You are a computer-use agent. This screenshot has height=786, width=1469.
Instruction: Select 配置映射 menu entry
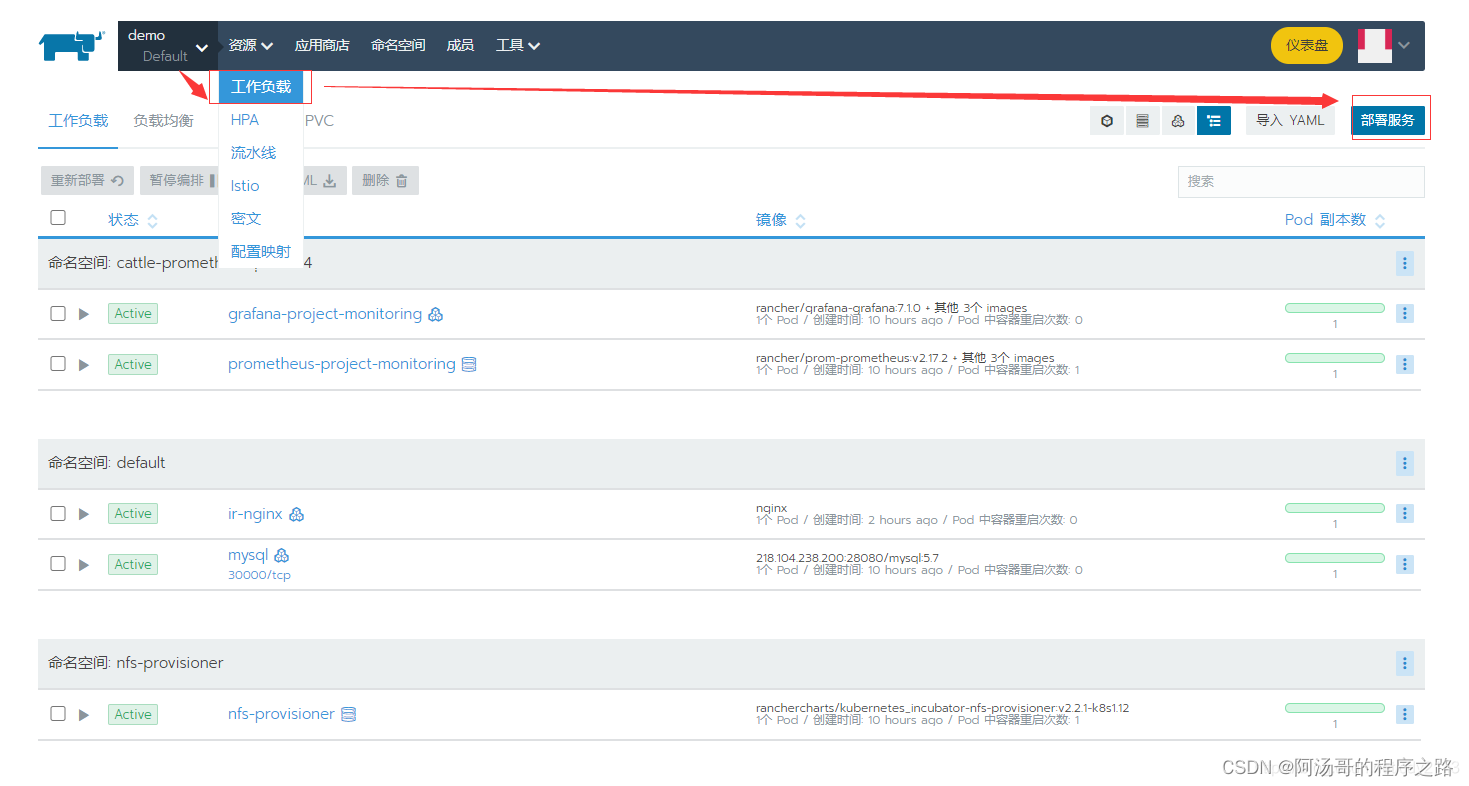click(261, 252)
